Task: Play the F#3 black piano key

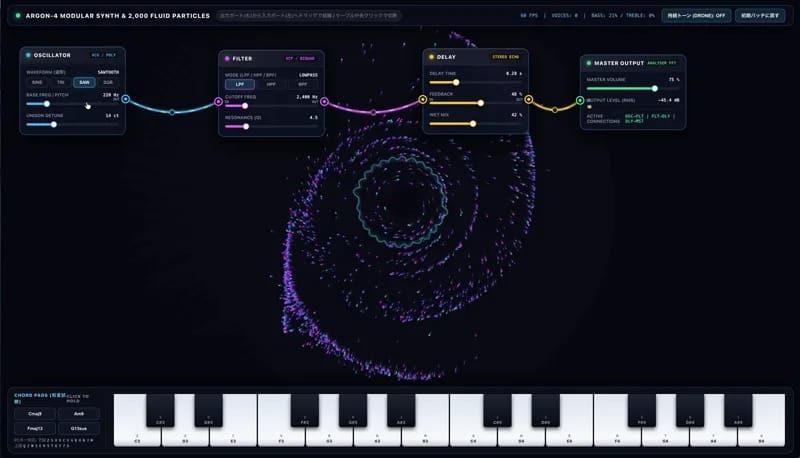Action: click(305, 410)
